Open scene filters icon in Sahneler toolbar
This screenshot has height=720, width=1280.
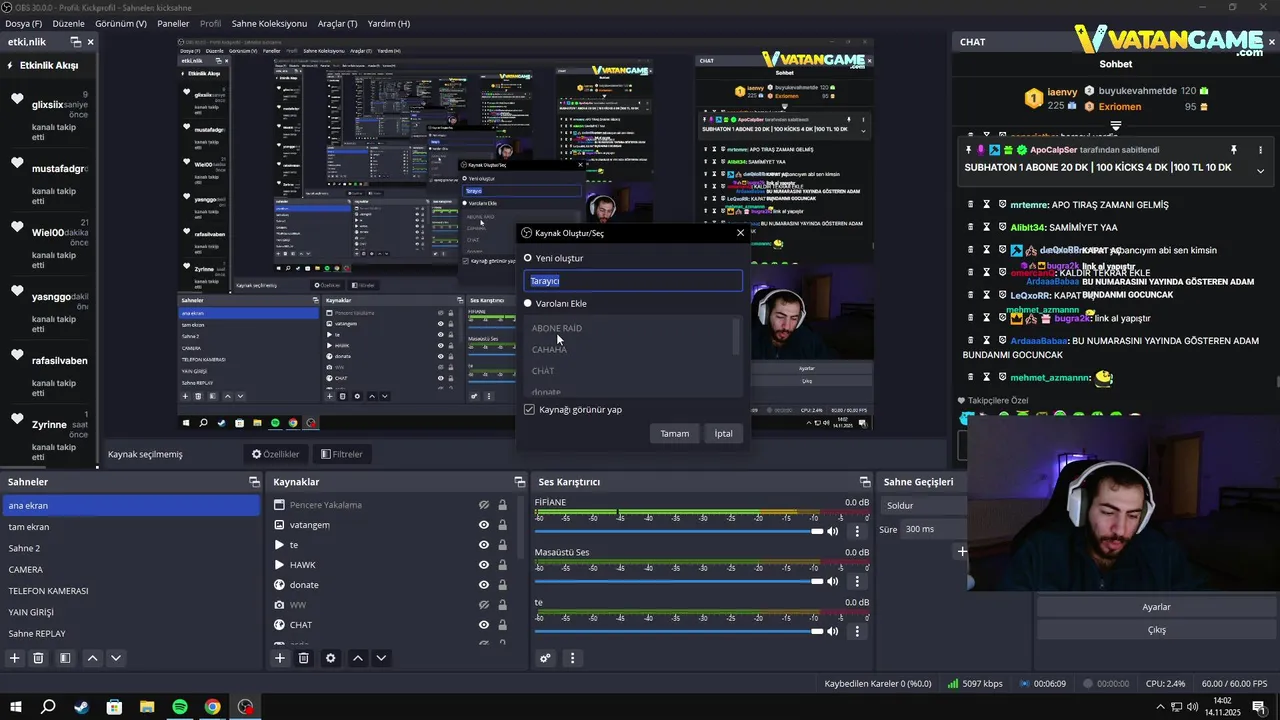pyautogui.click(x=65, y=658)
